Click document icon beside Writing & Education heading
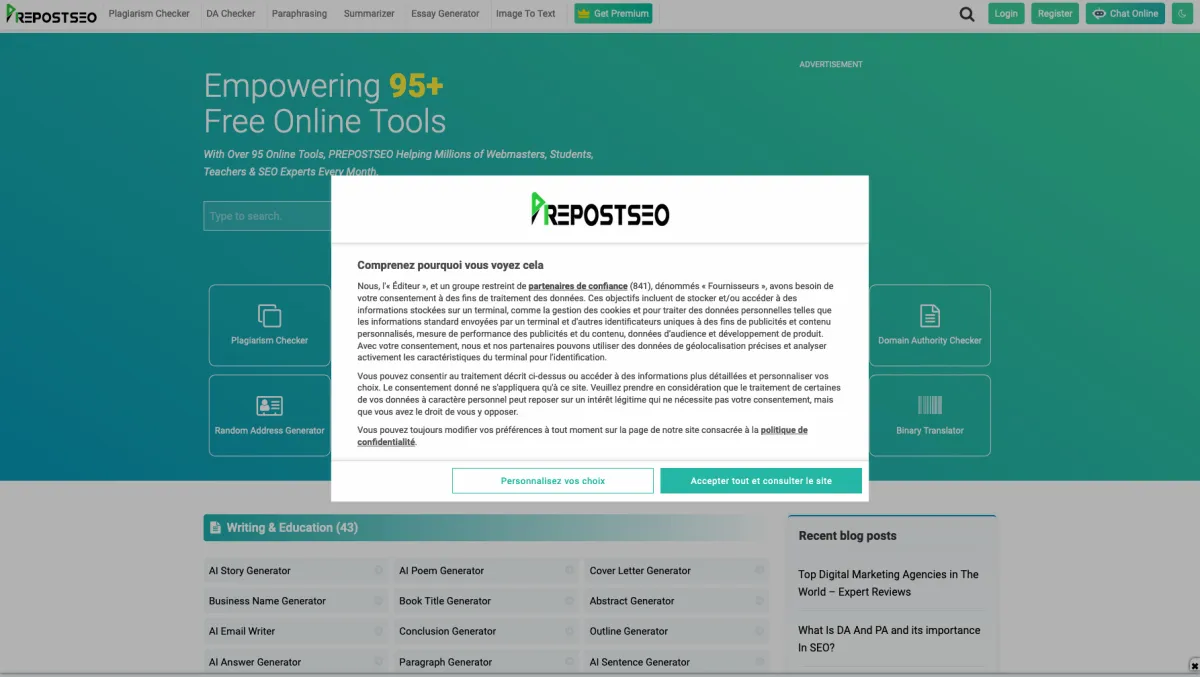Screen dimensions: 1200x677 click(x=215, y=528)
